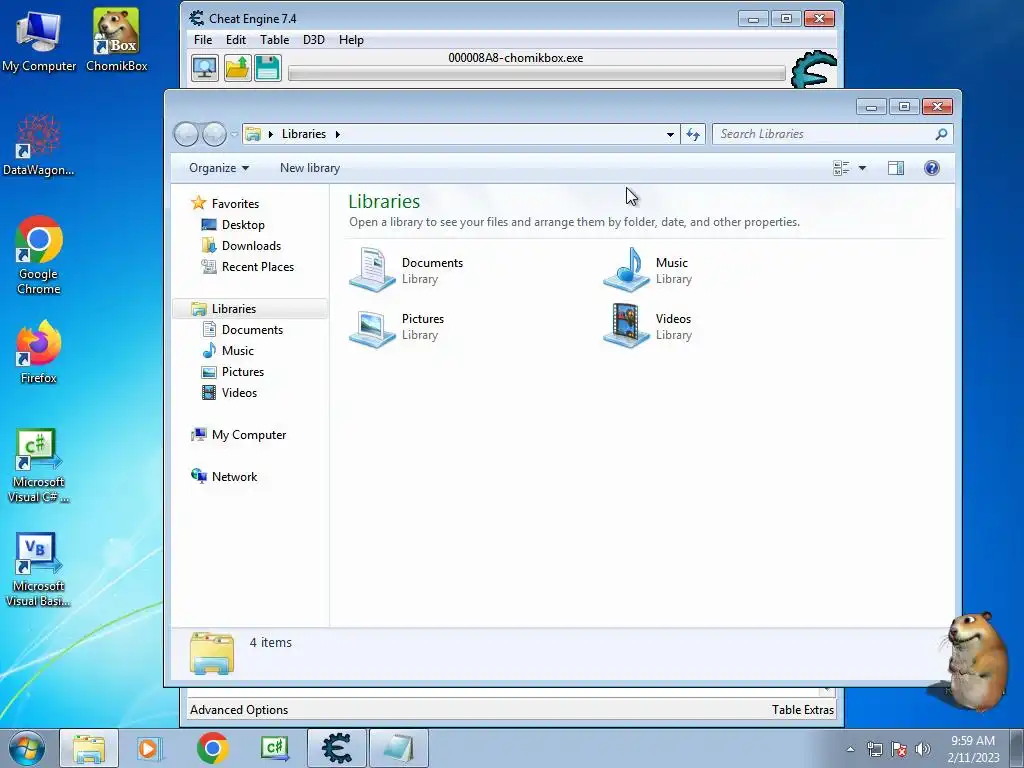The height and width of the screenshot is (768, 1024).
Task: Open the Organize dropdown menu
Action: pyautogui.click(x=219, y=168)
